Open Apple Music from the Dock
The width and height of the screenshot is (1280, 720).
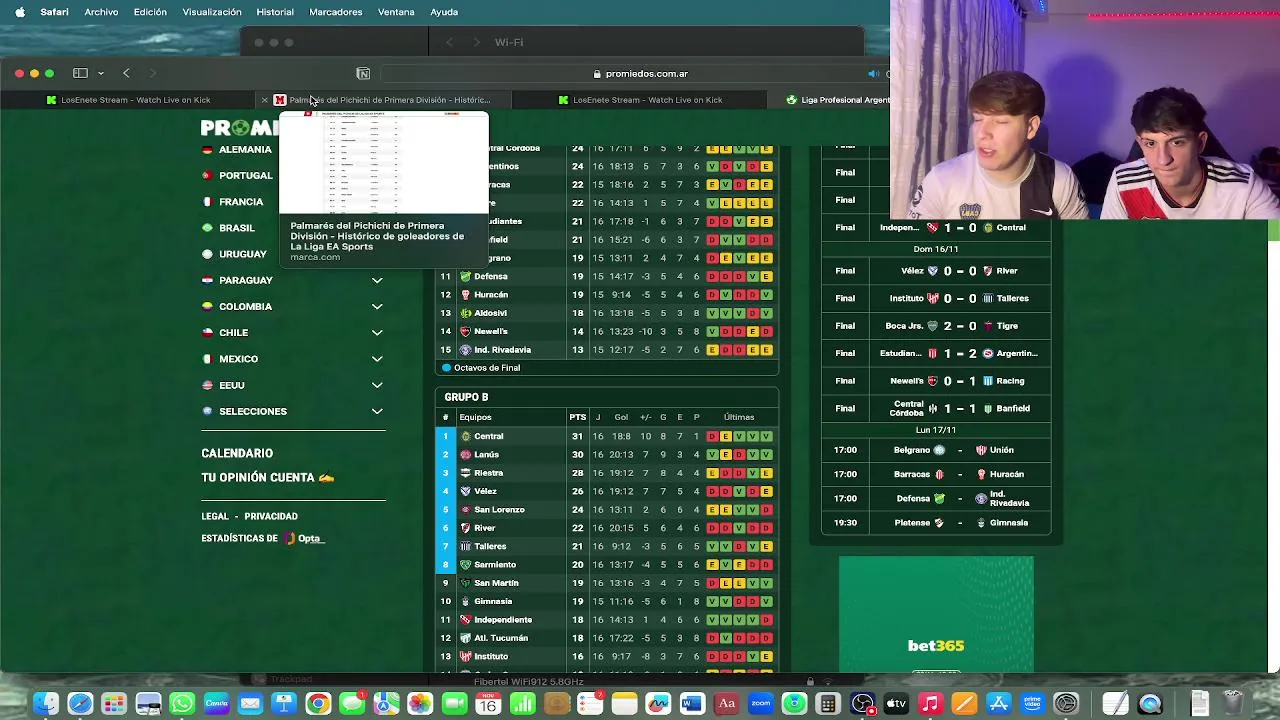tap(930, 704)
